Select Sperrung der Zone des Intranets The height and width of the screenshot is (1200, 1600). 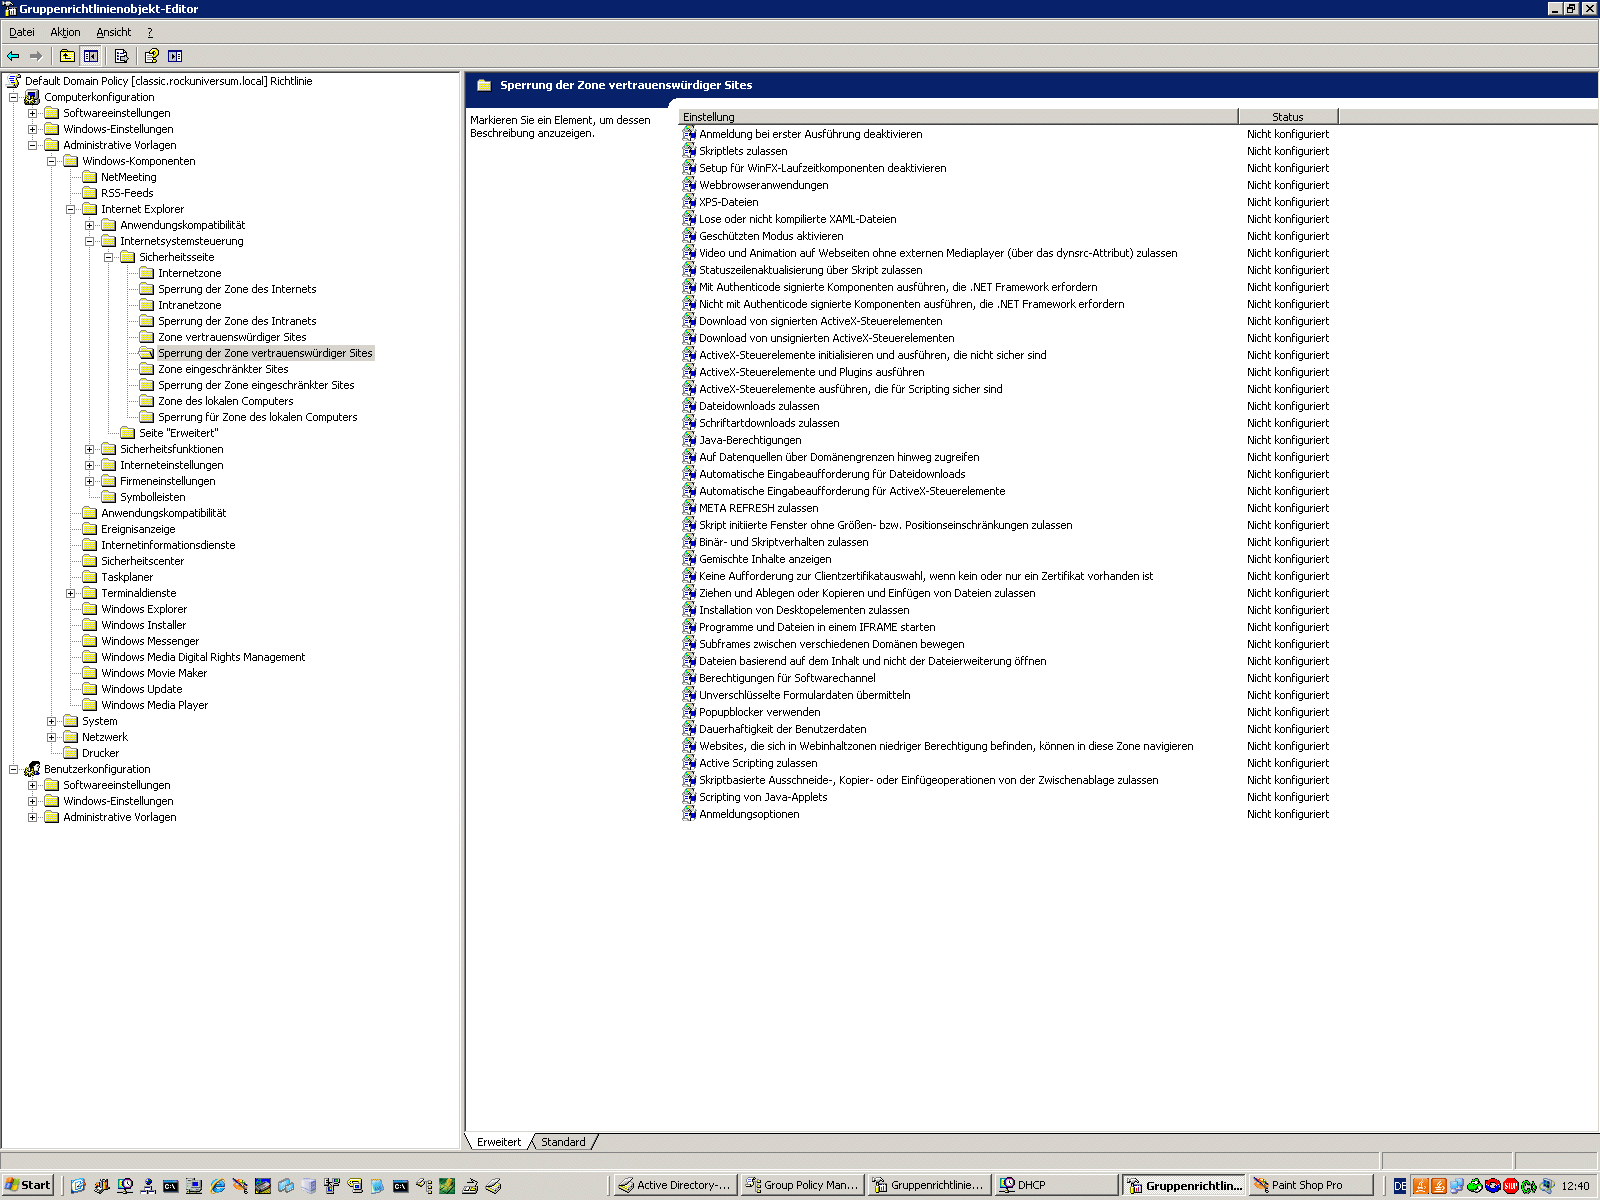click(x=236, y=321)
